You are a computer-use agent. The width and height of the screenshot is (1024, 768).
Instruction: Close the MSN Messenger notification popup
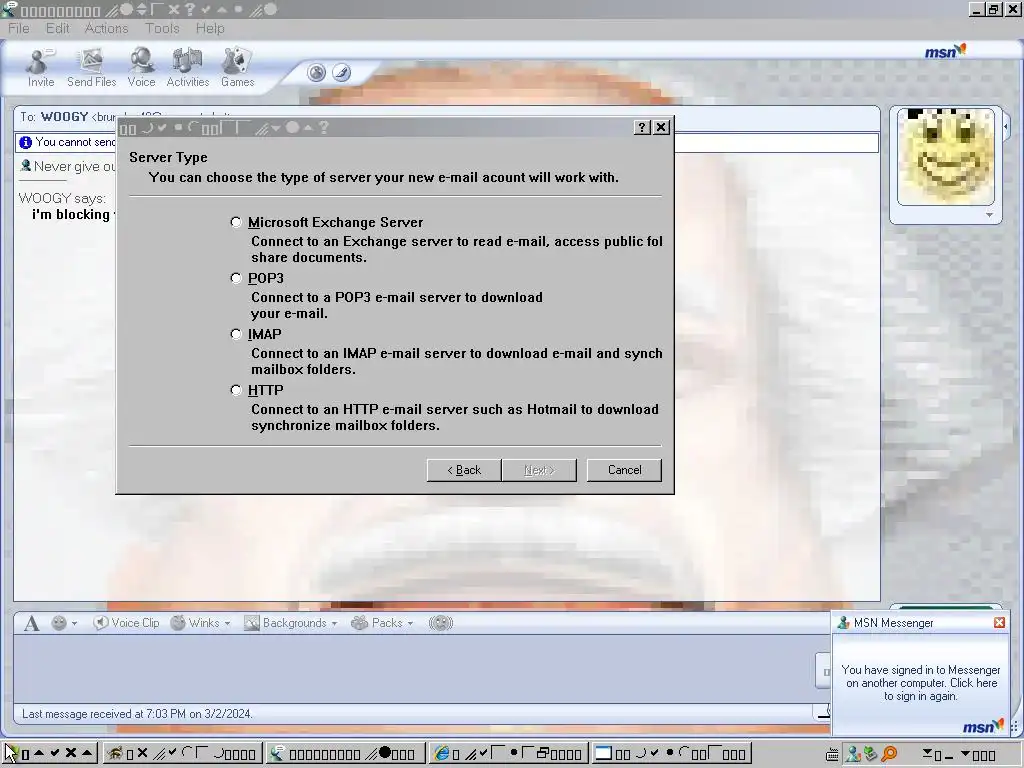click(999, 623)
